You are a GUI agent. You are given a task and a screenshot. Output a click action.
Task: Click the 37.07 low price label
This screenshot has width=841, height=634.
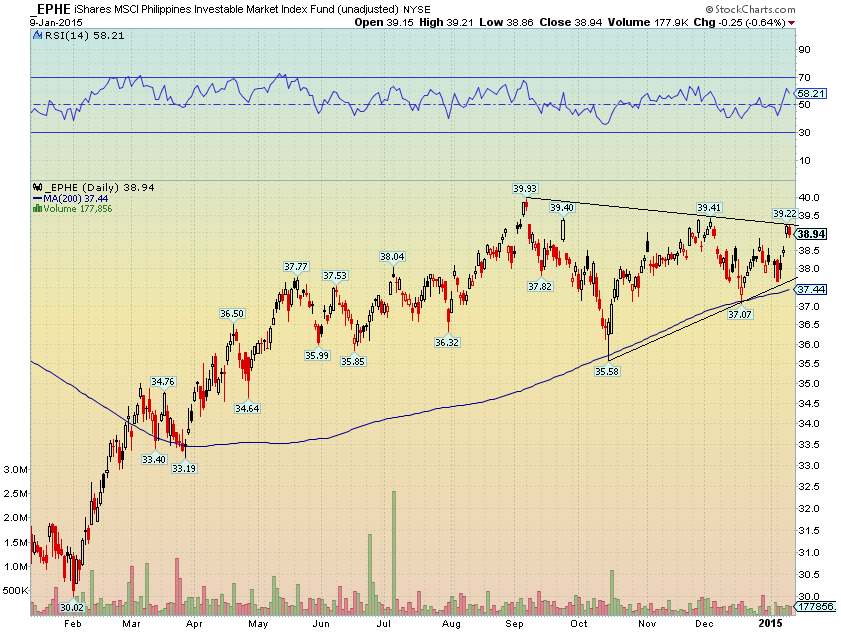click(x=740, y=314)
